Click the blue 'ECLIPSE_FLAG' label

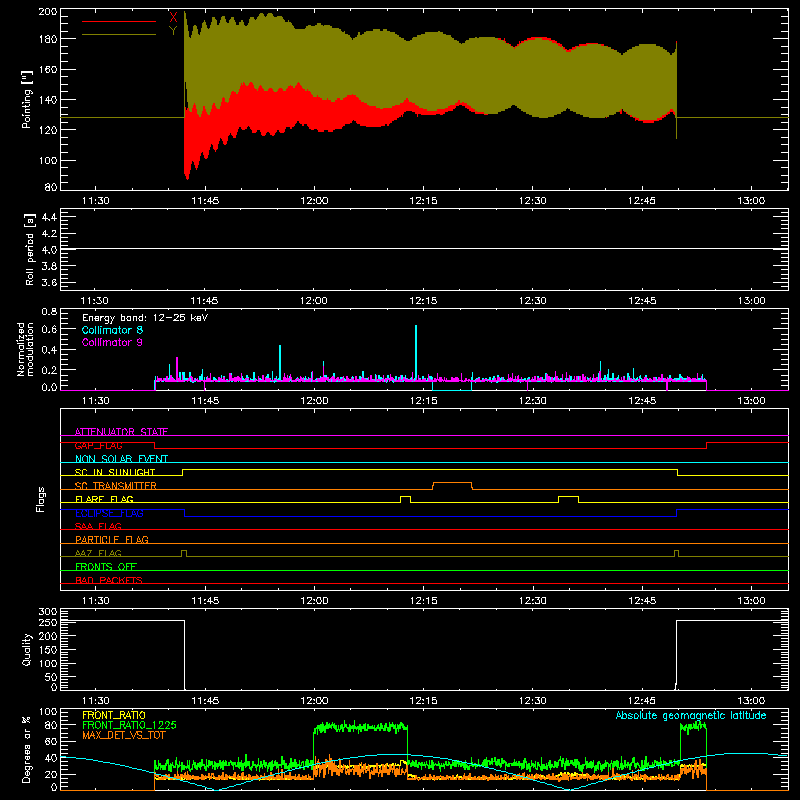coord(109,513)
